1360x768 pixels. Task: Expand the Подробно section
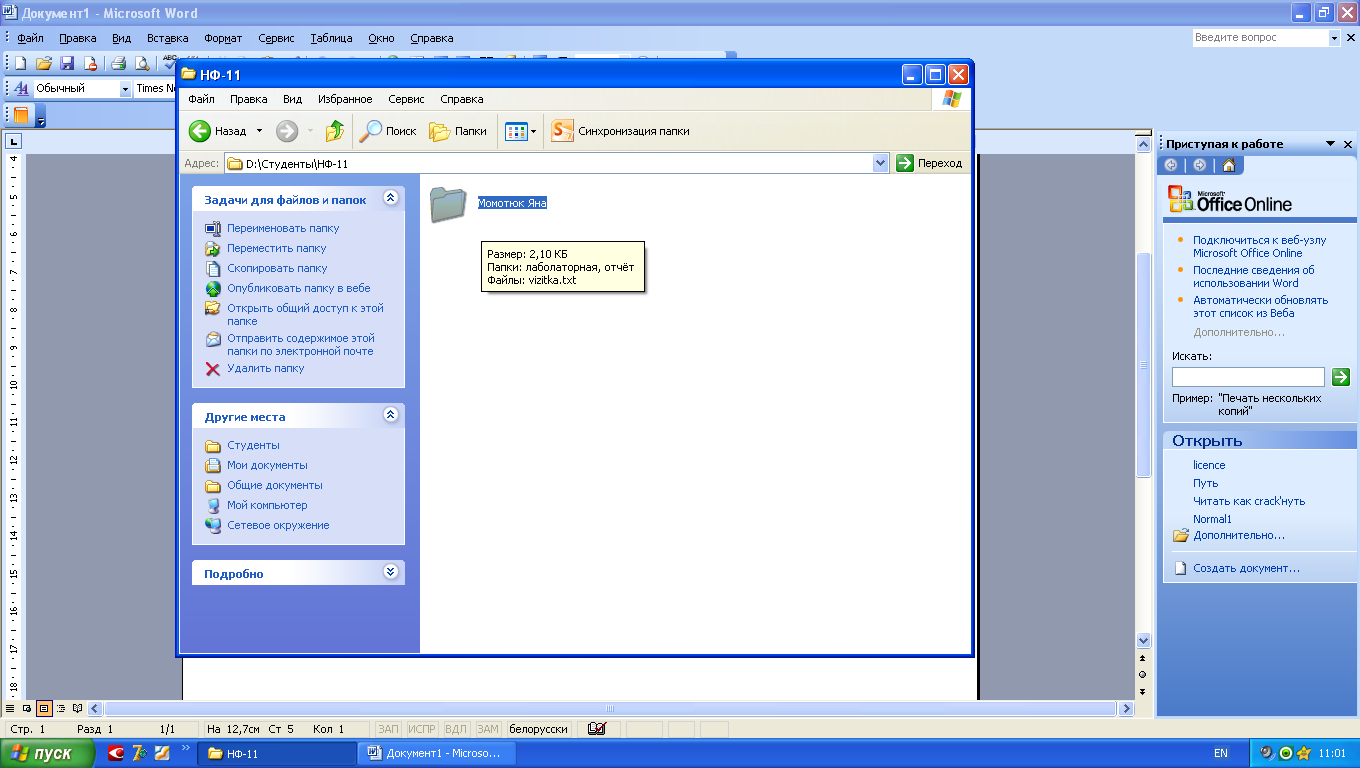point(391,572)
